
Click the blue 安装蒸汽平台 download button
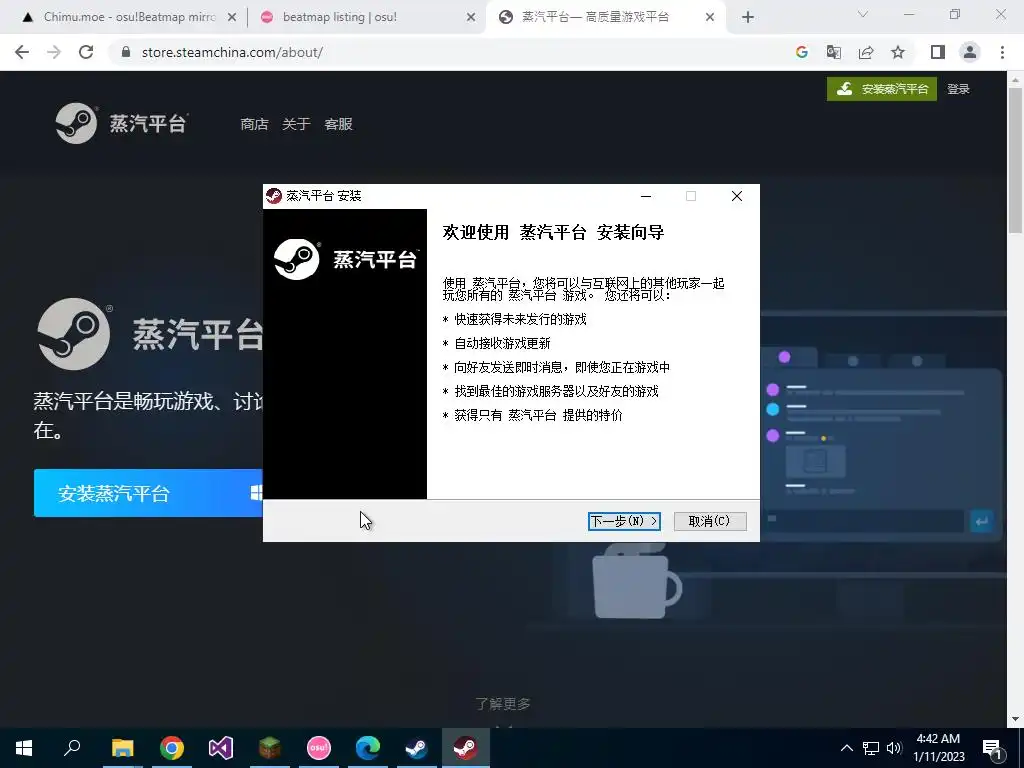pos(148,493)
